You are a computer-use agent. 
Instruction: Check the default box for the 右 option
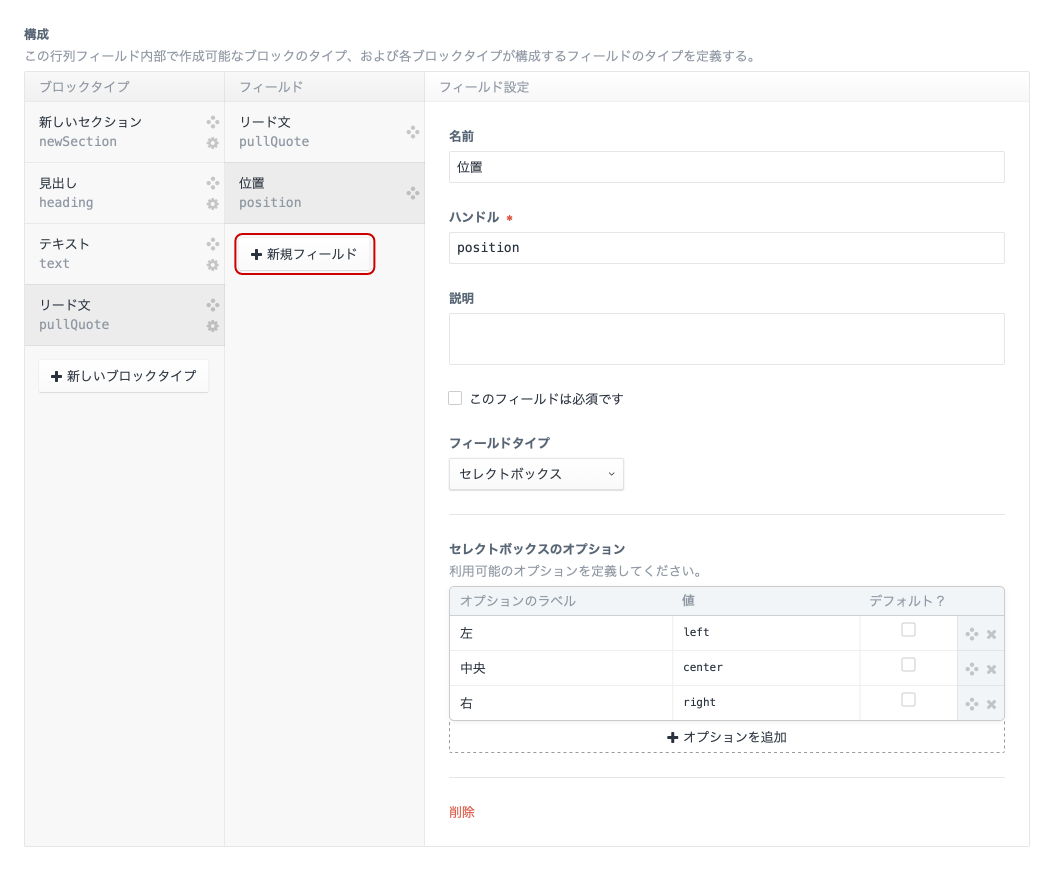(908, 702)
